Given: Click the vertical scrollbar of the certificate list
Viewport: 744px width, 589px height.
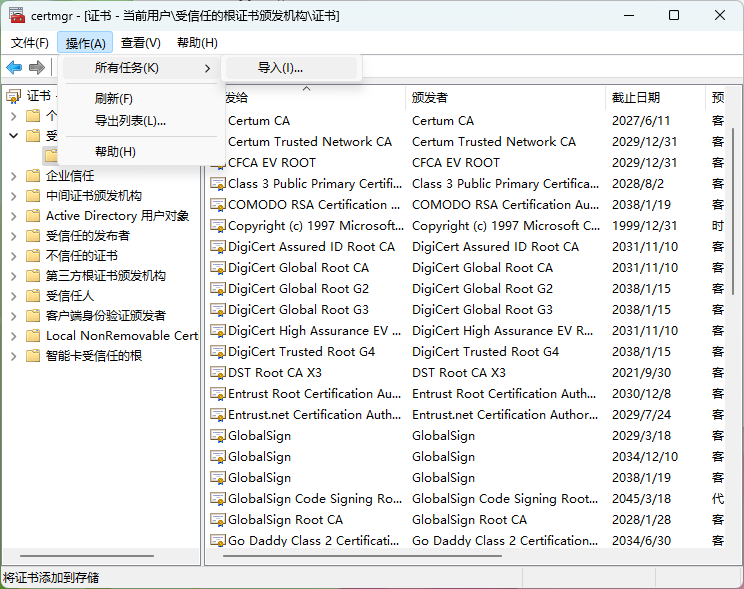Looking at the screenshot, I should point(733,211).
